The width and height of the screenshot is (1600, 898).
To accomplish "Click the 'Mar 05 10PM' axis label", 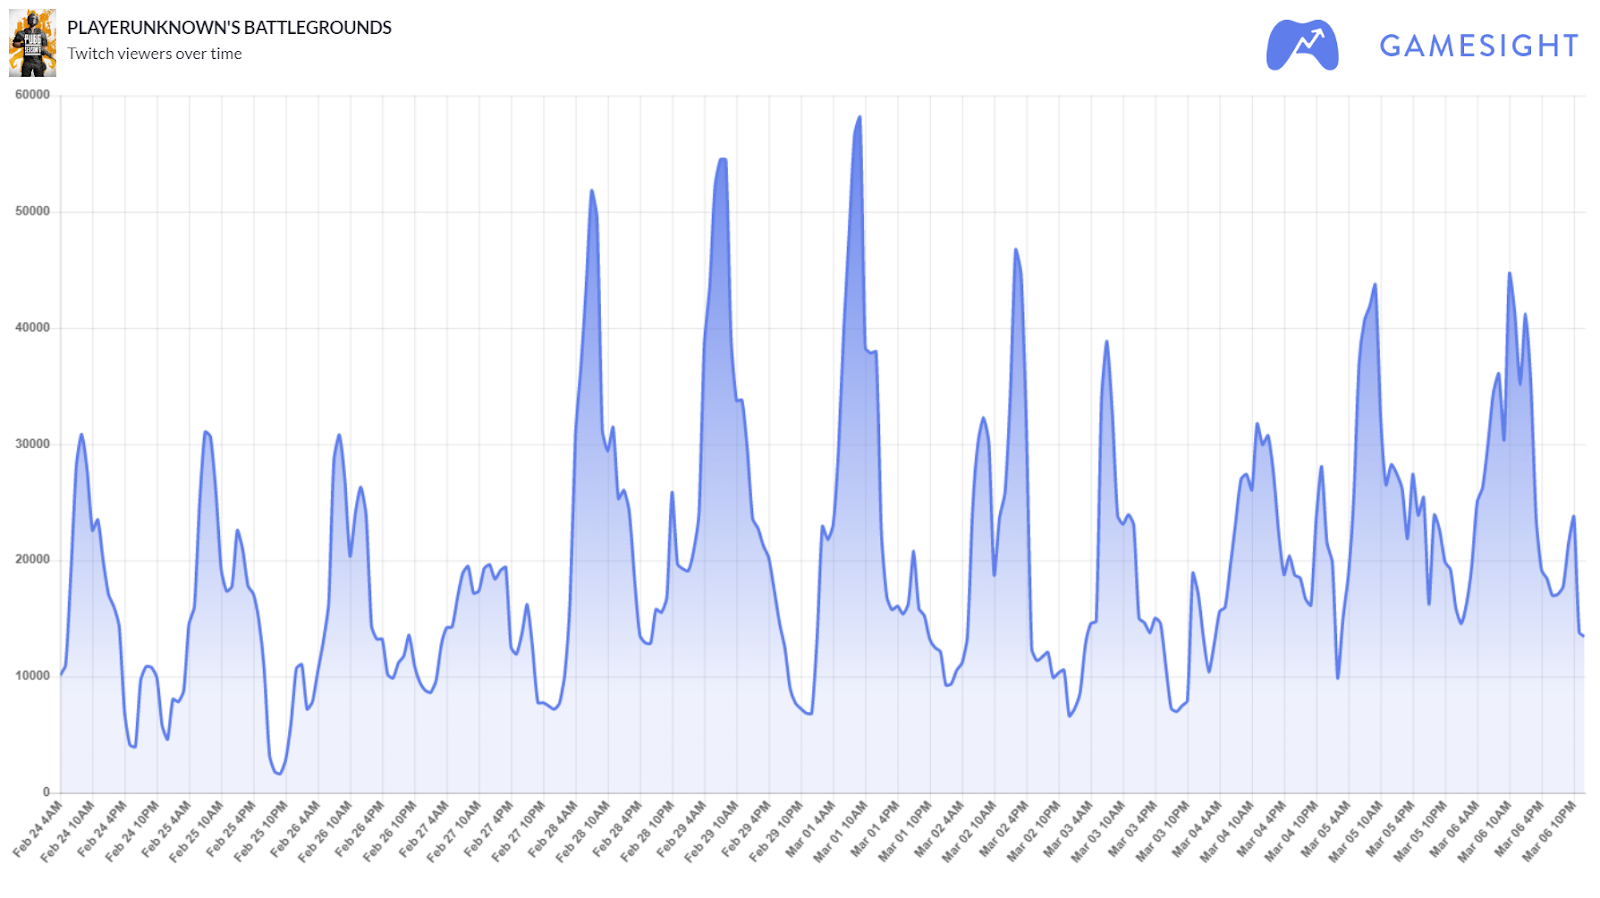I will click(1418, 830).
